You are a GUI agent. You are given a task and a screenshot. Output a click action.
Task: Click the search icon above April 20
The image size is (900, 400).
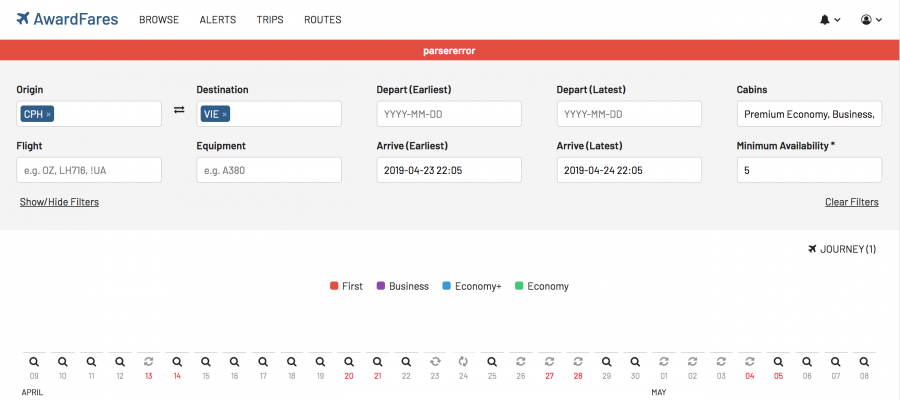349,360
